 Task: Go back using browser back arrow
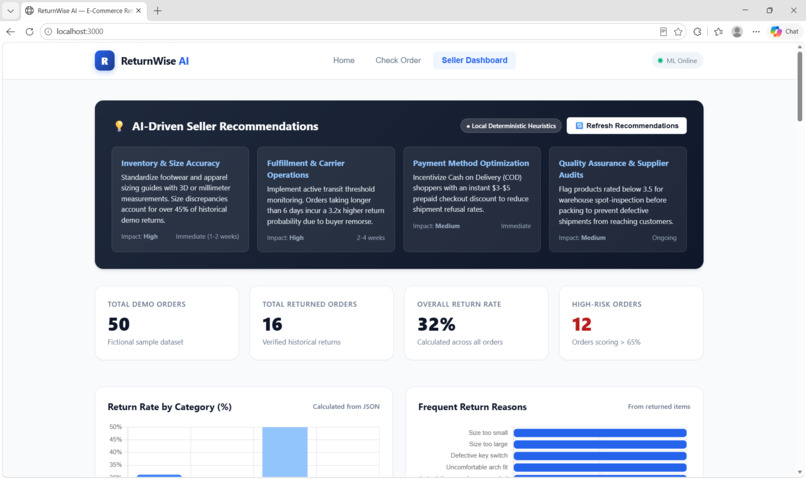tap(10, 31)
